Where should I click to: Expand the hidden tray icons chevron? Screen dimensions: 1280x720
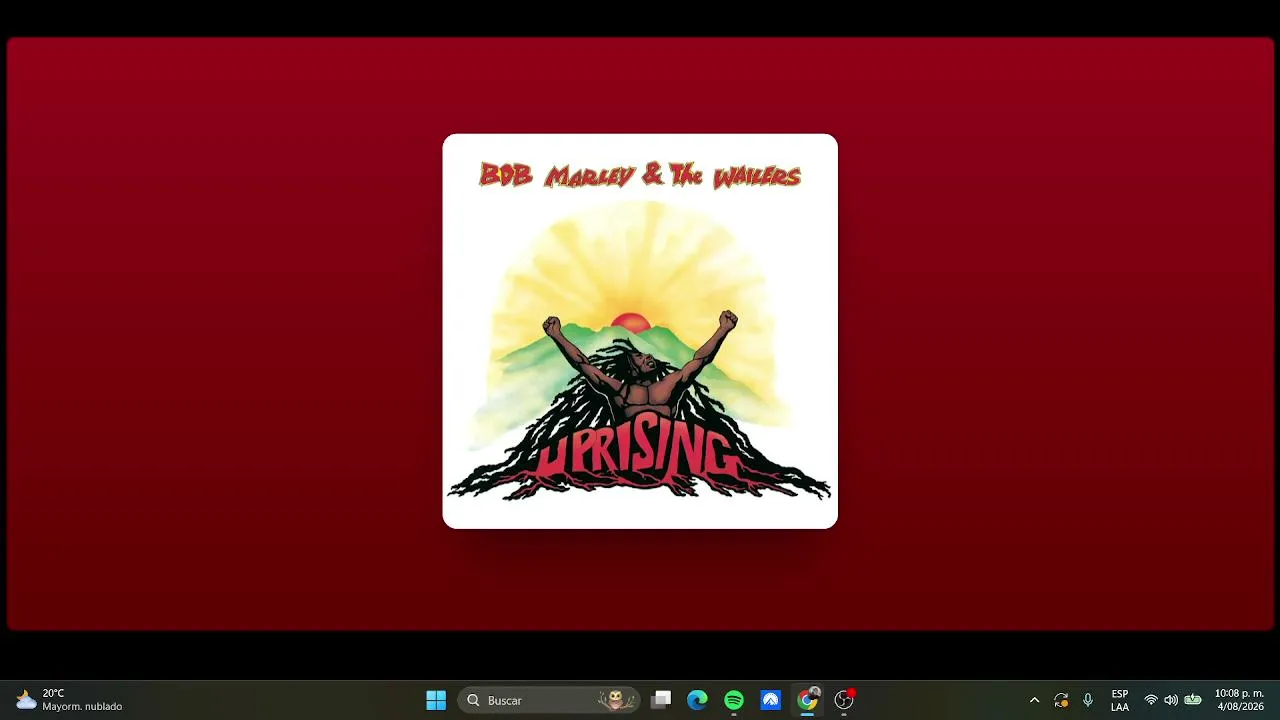1034,700
